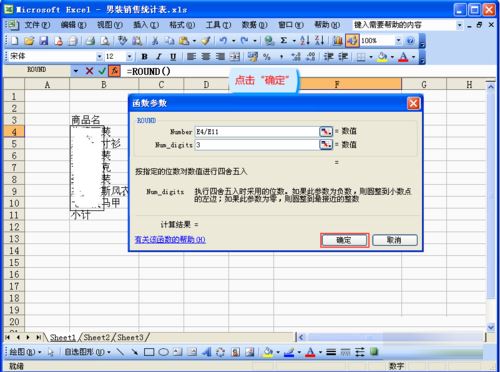Click the Save disk icon
The height and width of the screenshot is (372, 500).
[x=44, y=41]
